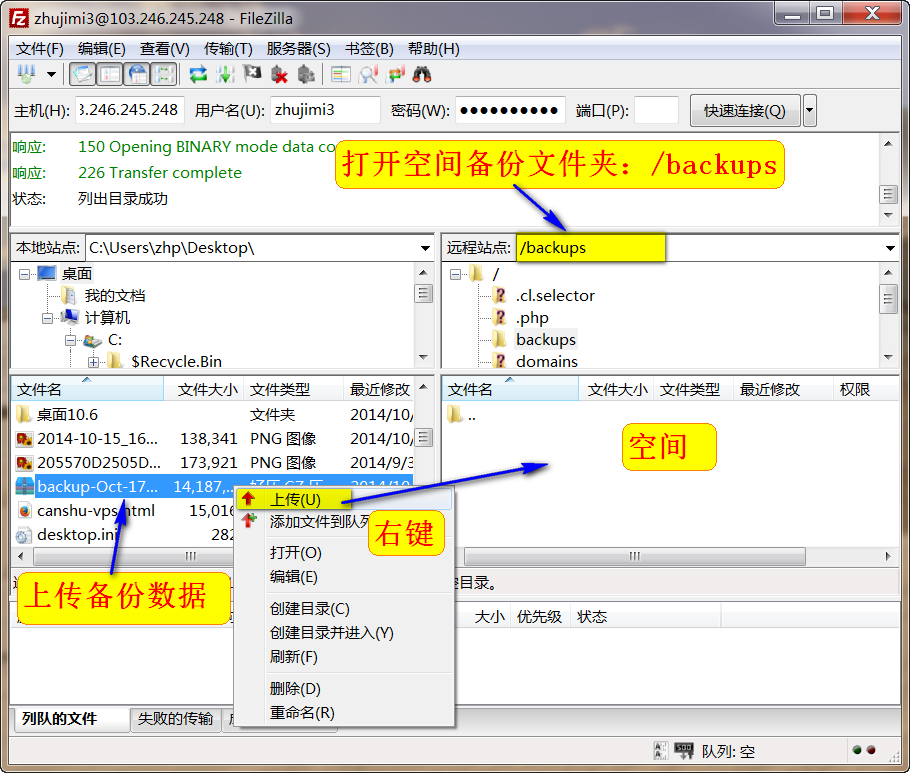This screenshot has height=773, width=910.
Task: Choose 打开(O) in the context menu
Action: click(344, 552)
